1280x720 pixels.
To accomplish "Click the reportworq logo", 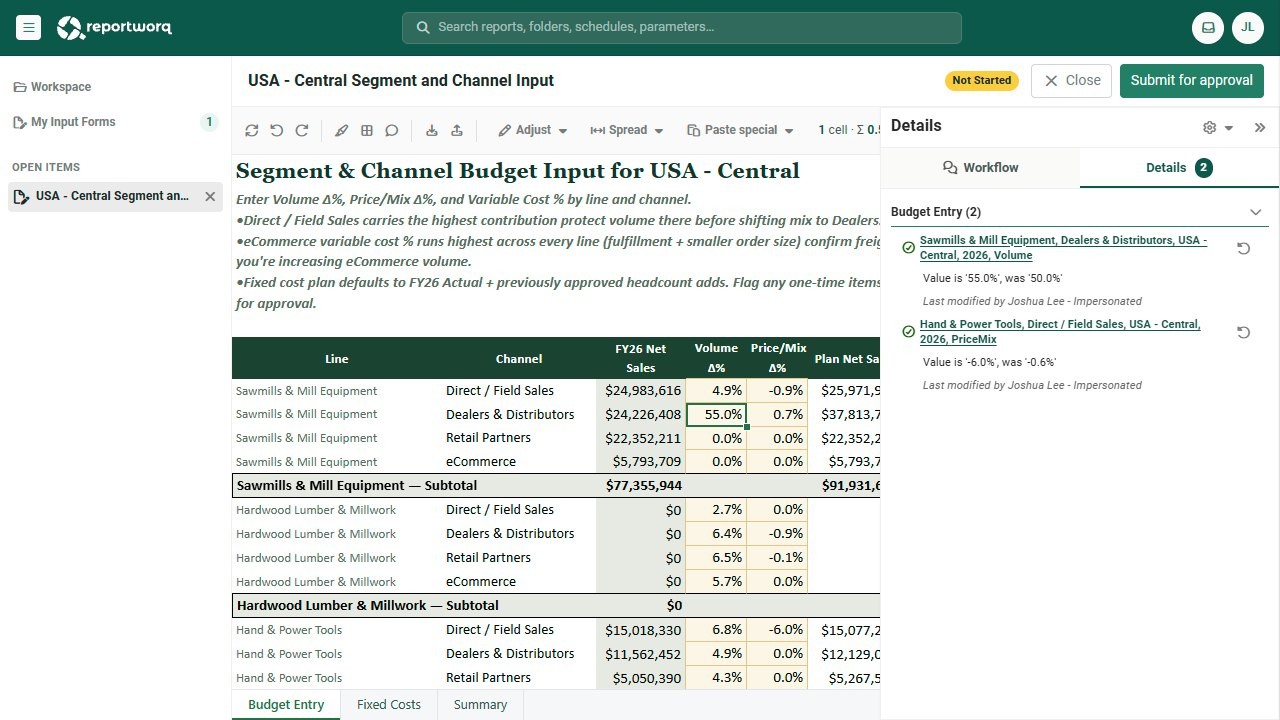I will (x=114, y=28).
